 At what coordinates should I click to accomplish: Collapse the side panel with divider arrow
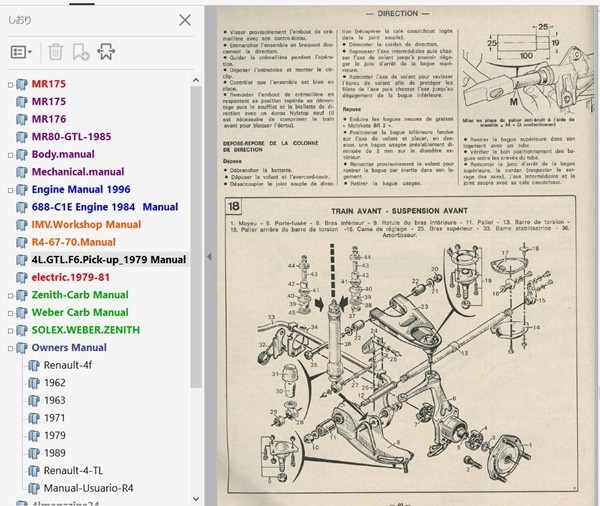tap(209, 256)
